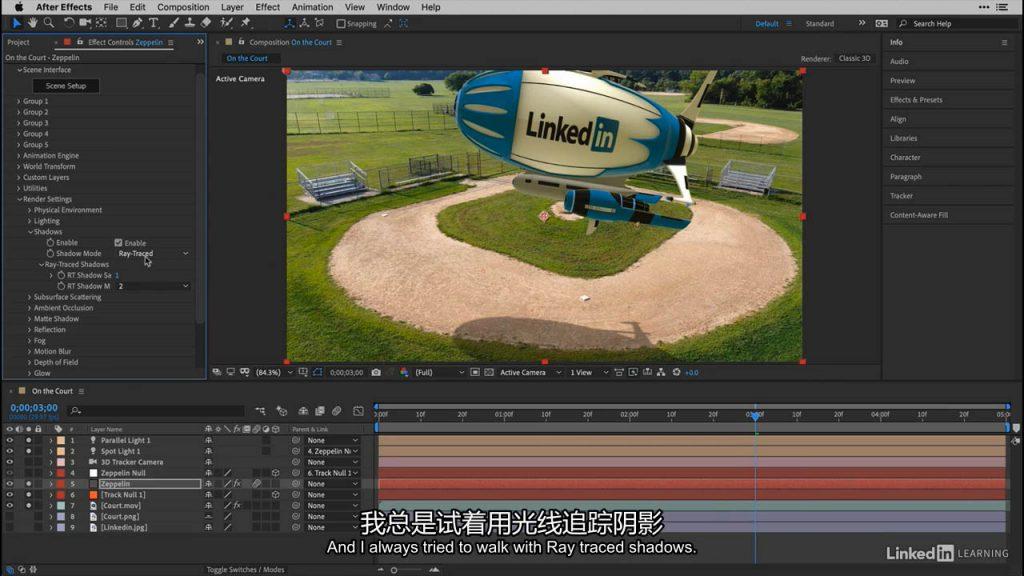Select the Horizontal Type tool
The height and width of the screenshot is (576, 1024).
click(153, 24)
